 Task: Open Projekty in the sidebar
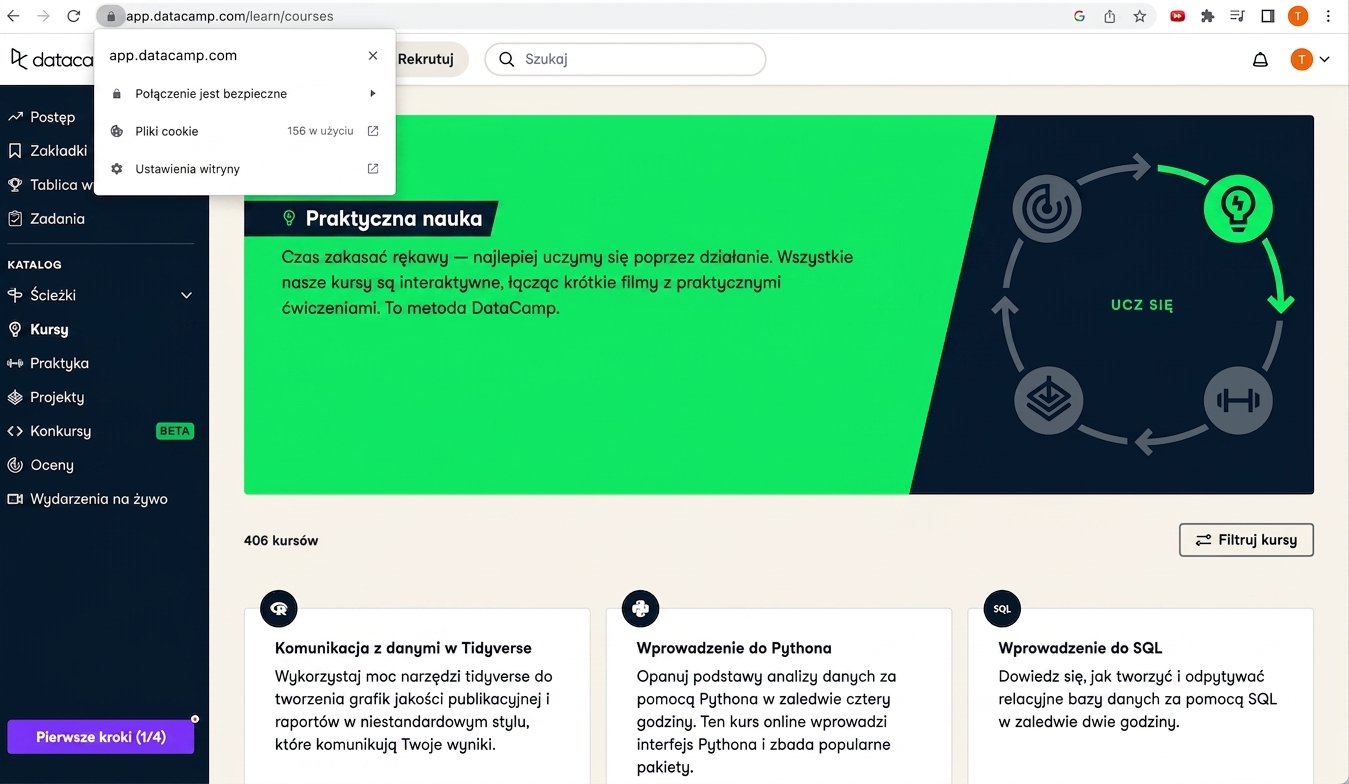pyautogui.click(x=57, y=397)
